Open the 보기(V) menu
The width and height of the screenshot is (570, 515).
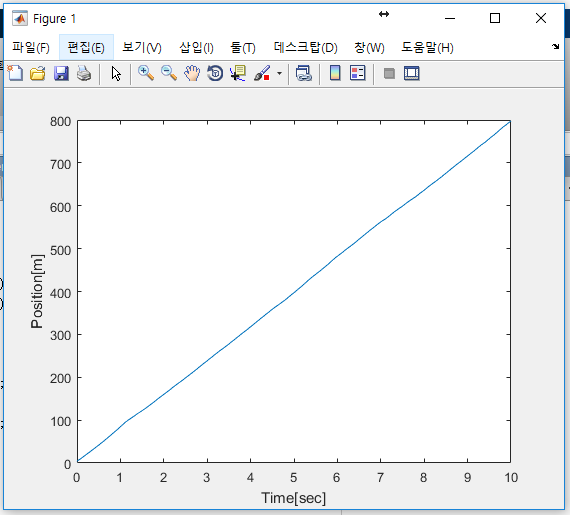point(142,48)
